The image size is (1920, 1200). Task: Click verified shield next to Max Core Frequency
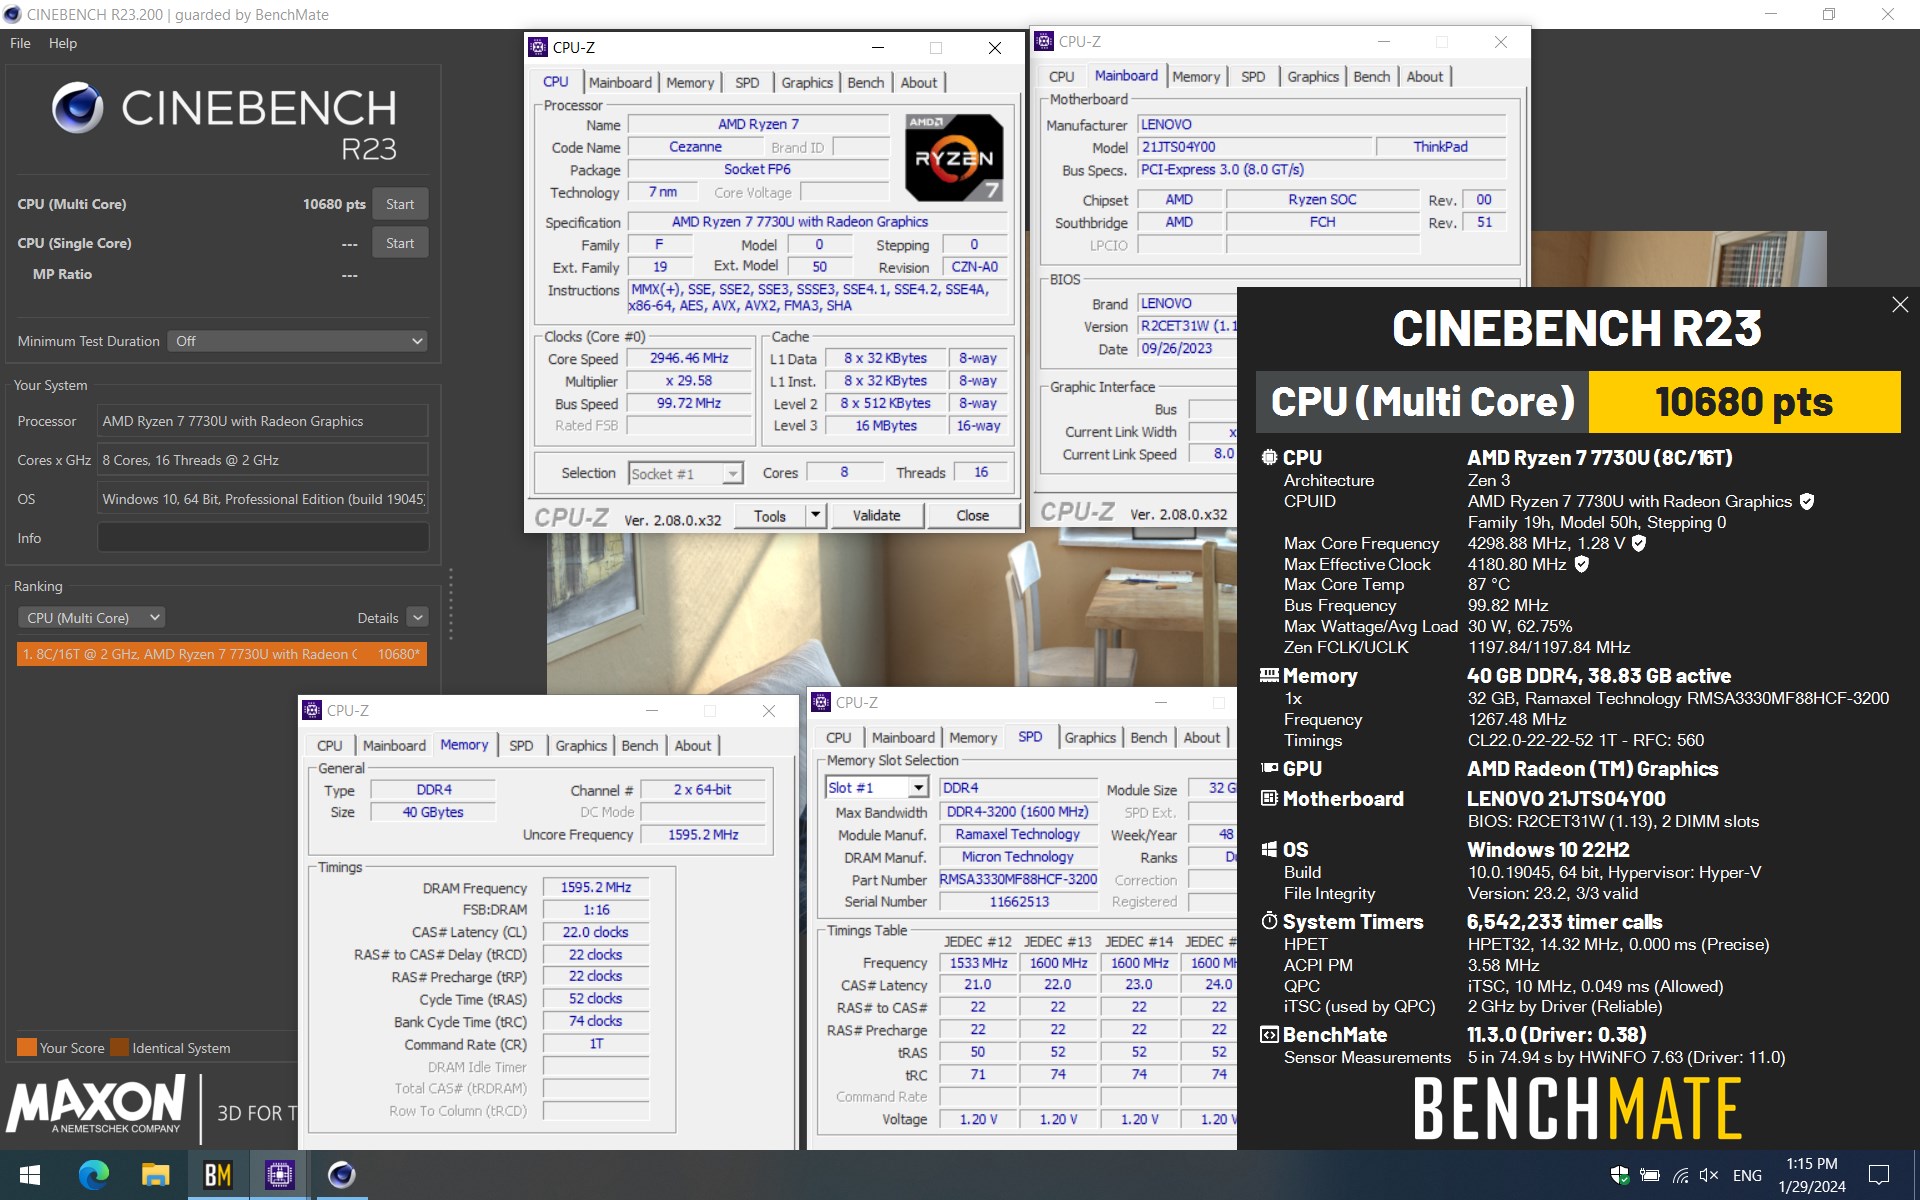(x=1639, y=543)
